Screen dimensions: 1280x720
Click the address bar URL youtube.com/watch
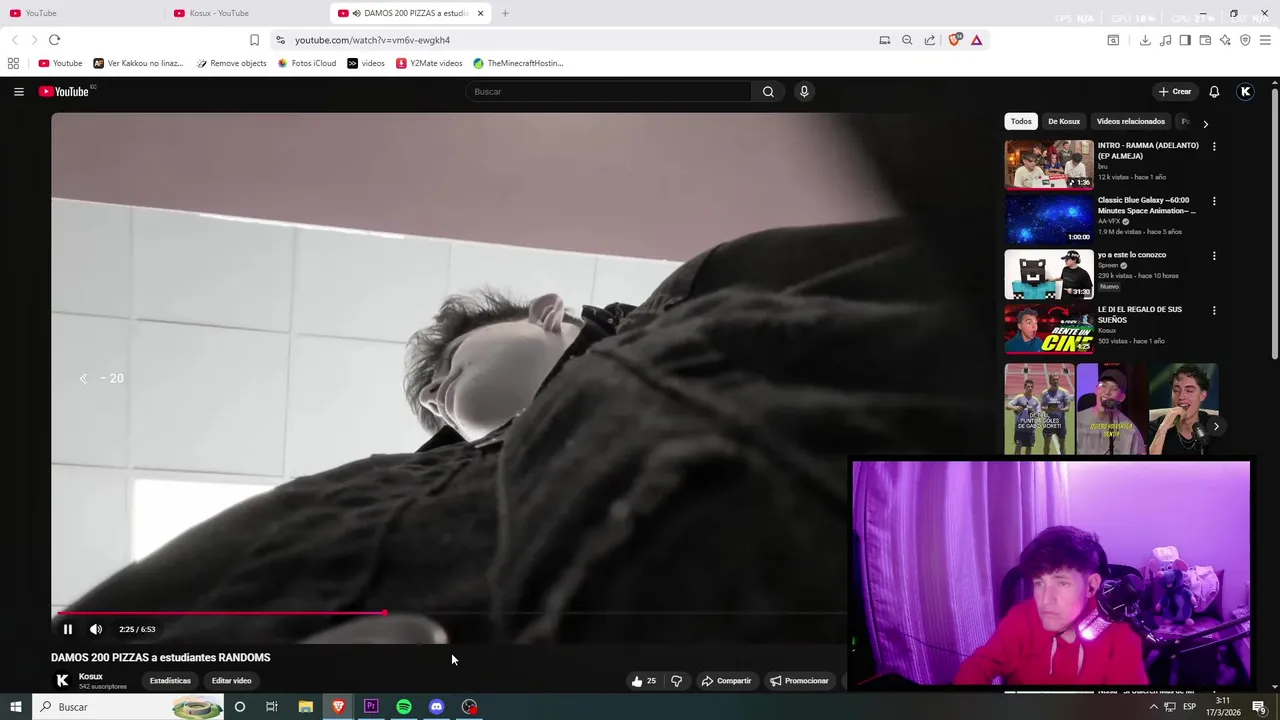click(372, 40)
